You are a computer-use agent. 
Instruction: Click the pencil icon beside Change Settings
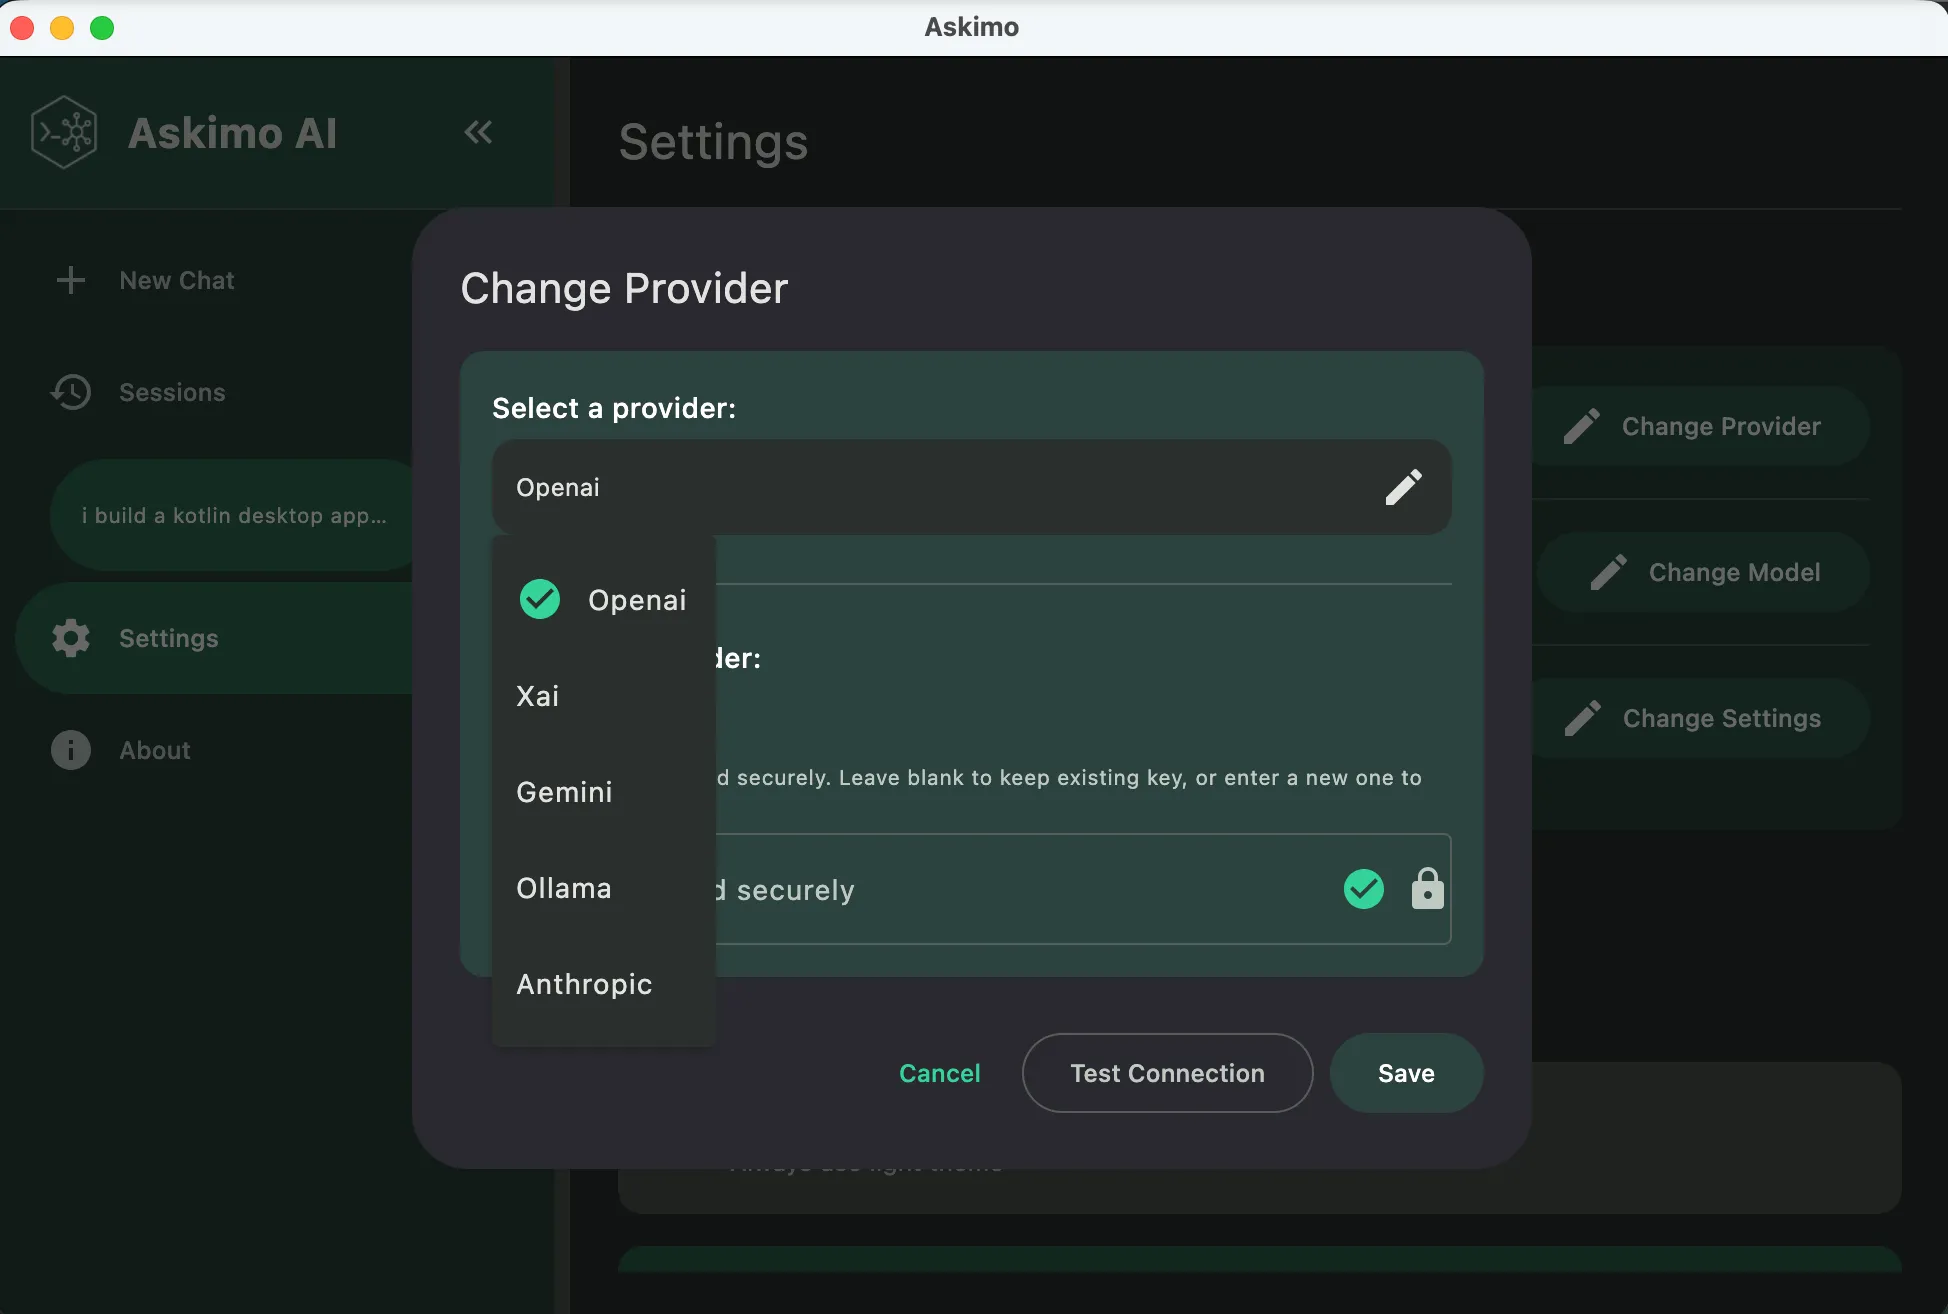1583,717
